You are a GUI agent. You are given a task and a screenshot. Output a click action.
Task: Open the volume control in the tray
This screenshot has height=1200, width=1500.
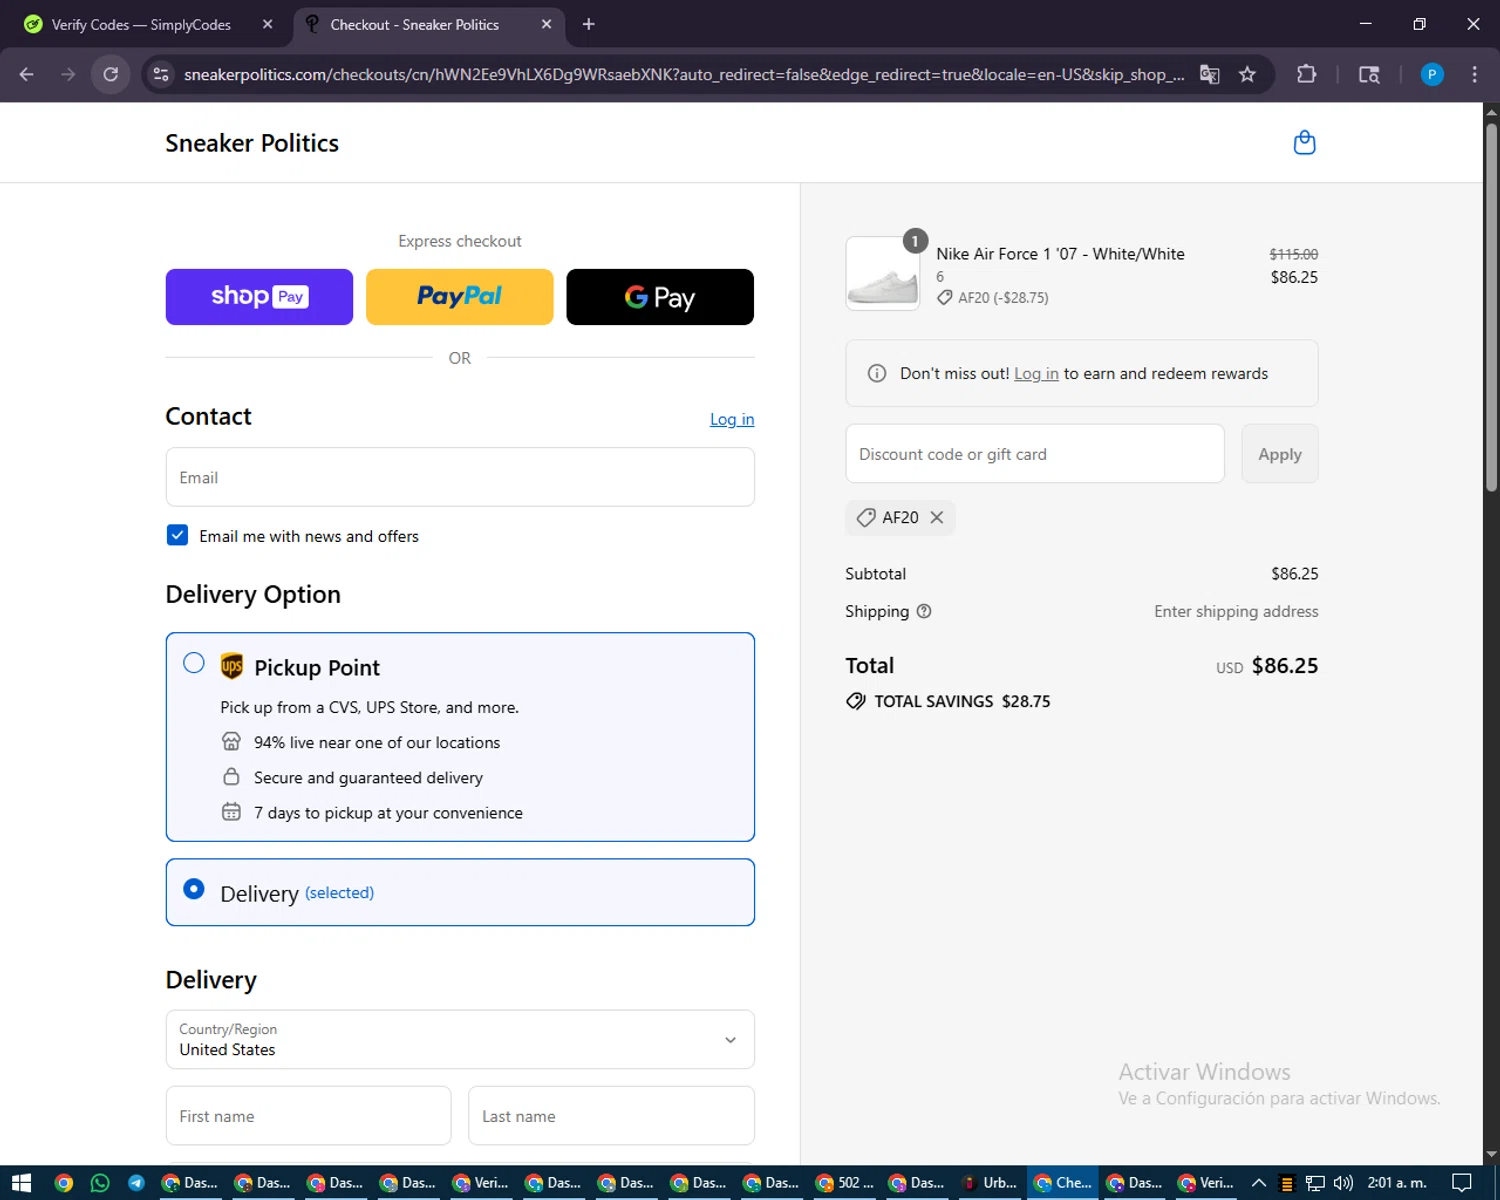tap(1343, 1183)
